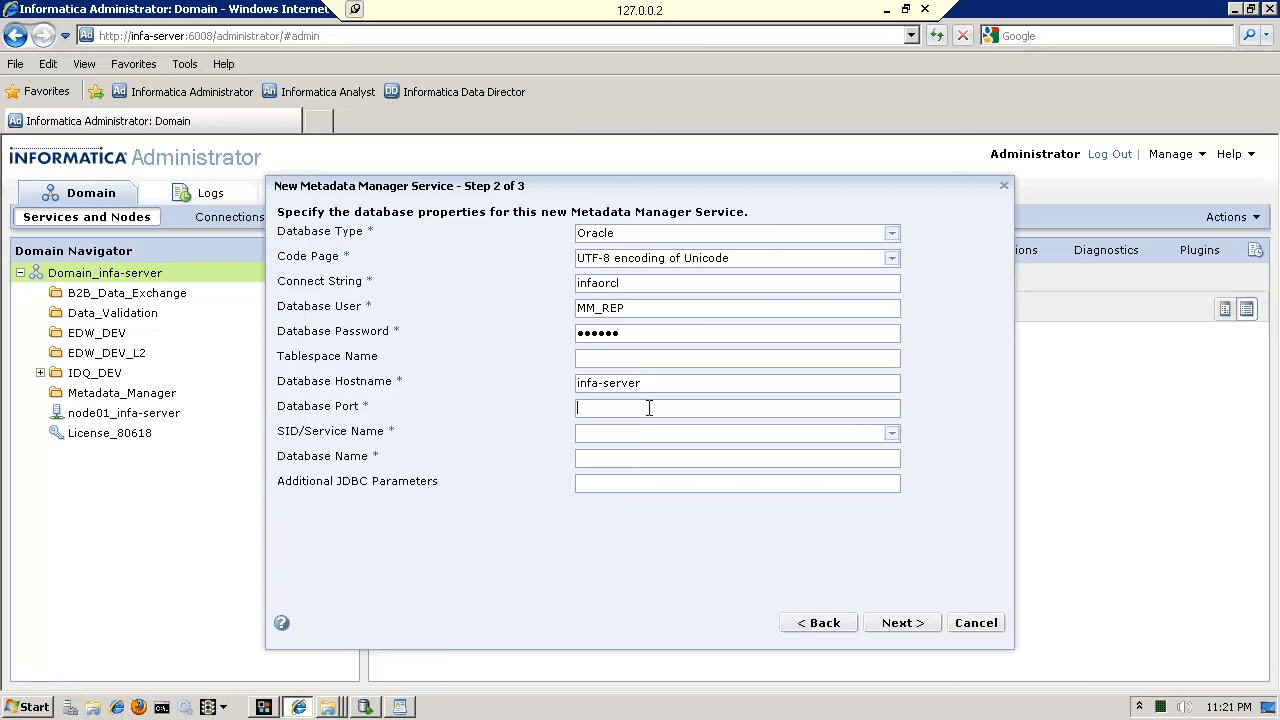Switch to the Domain tab
This screenshot has width=1280, height=720.
[80, 193]
